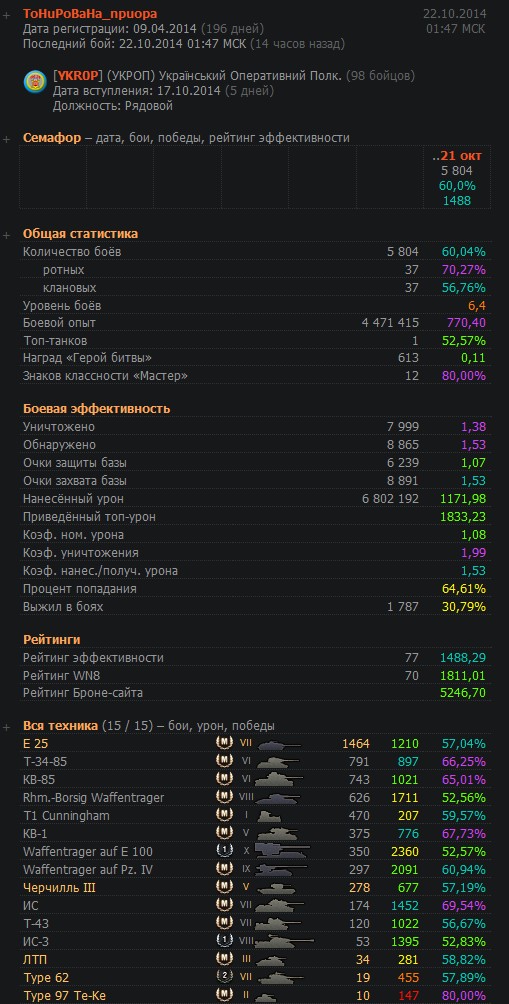
Task: Click the КВ-1 win rate 67,73%
Action: click(464, 834)
